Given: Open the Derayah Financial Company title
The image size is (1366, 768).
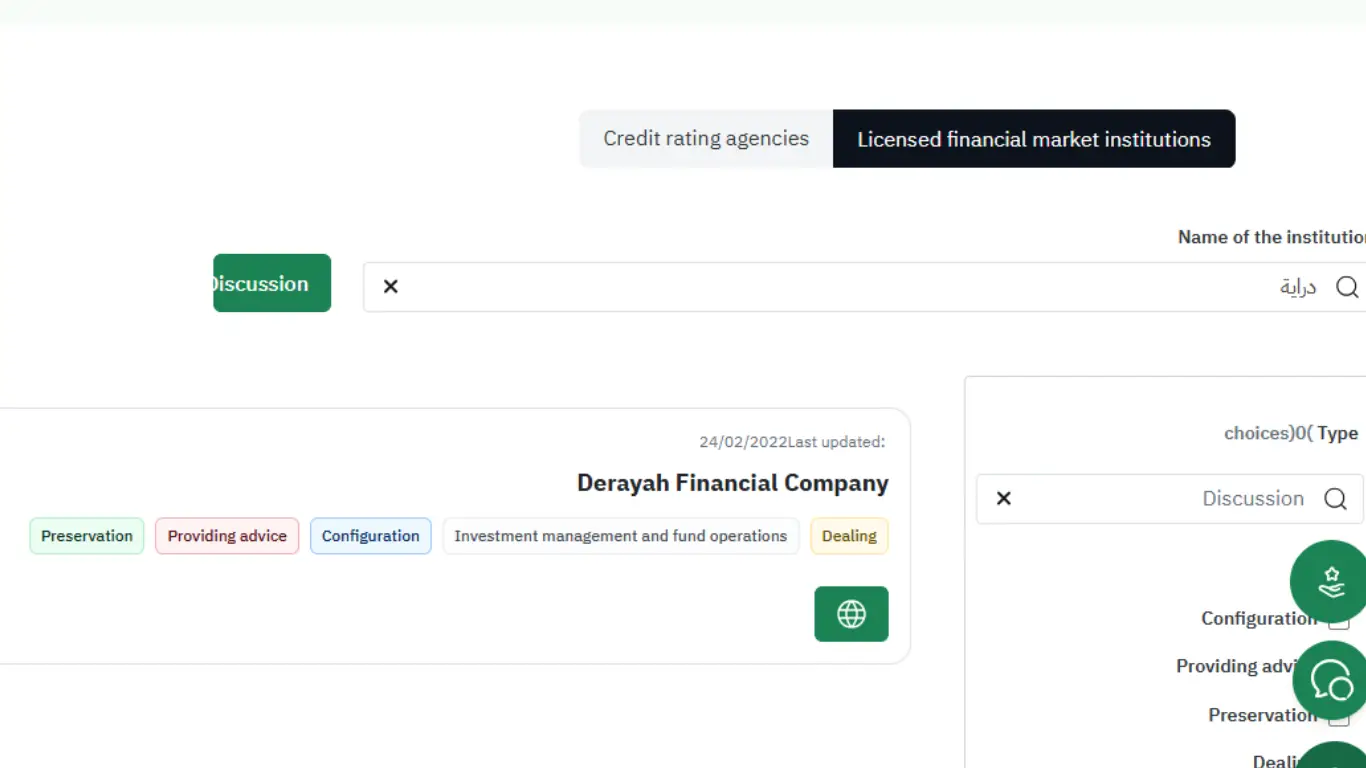Looking at the screenshot, I should [733, 483].
